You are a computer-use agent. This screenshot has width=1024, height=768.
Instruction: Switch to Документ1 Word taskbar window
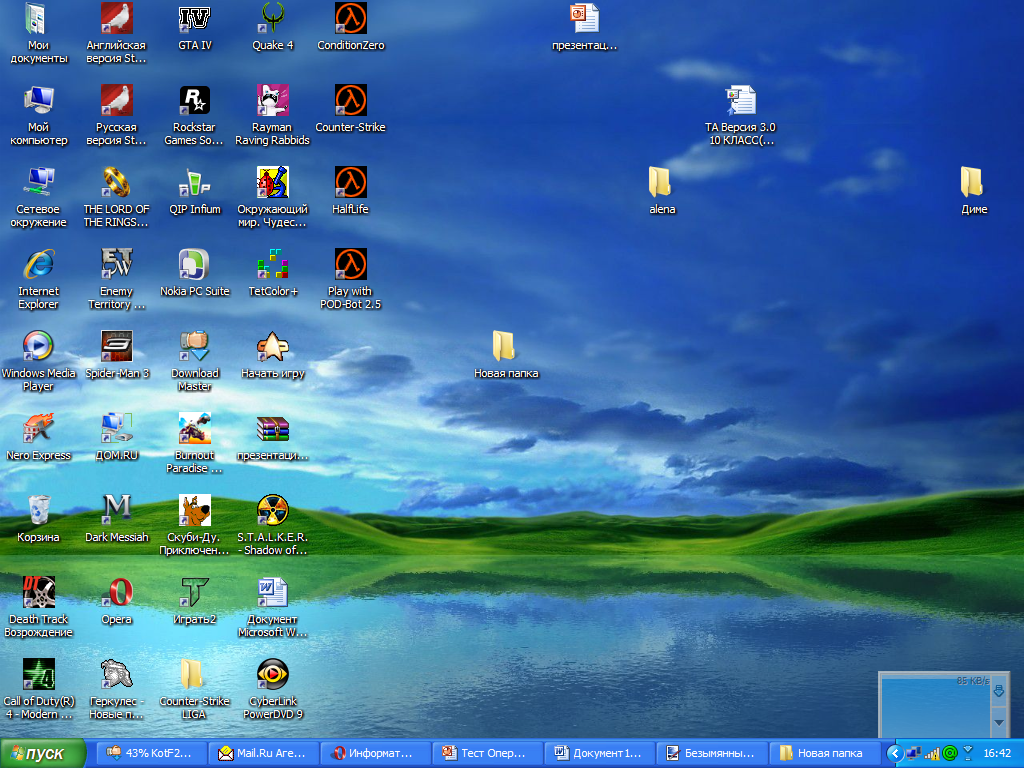point(600,754)
